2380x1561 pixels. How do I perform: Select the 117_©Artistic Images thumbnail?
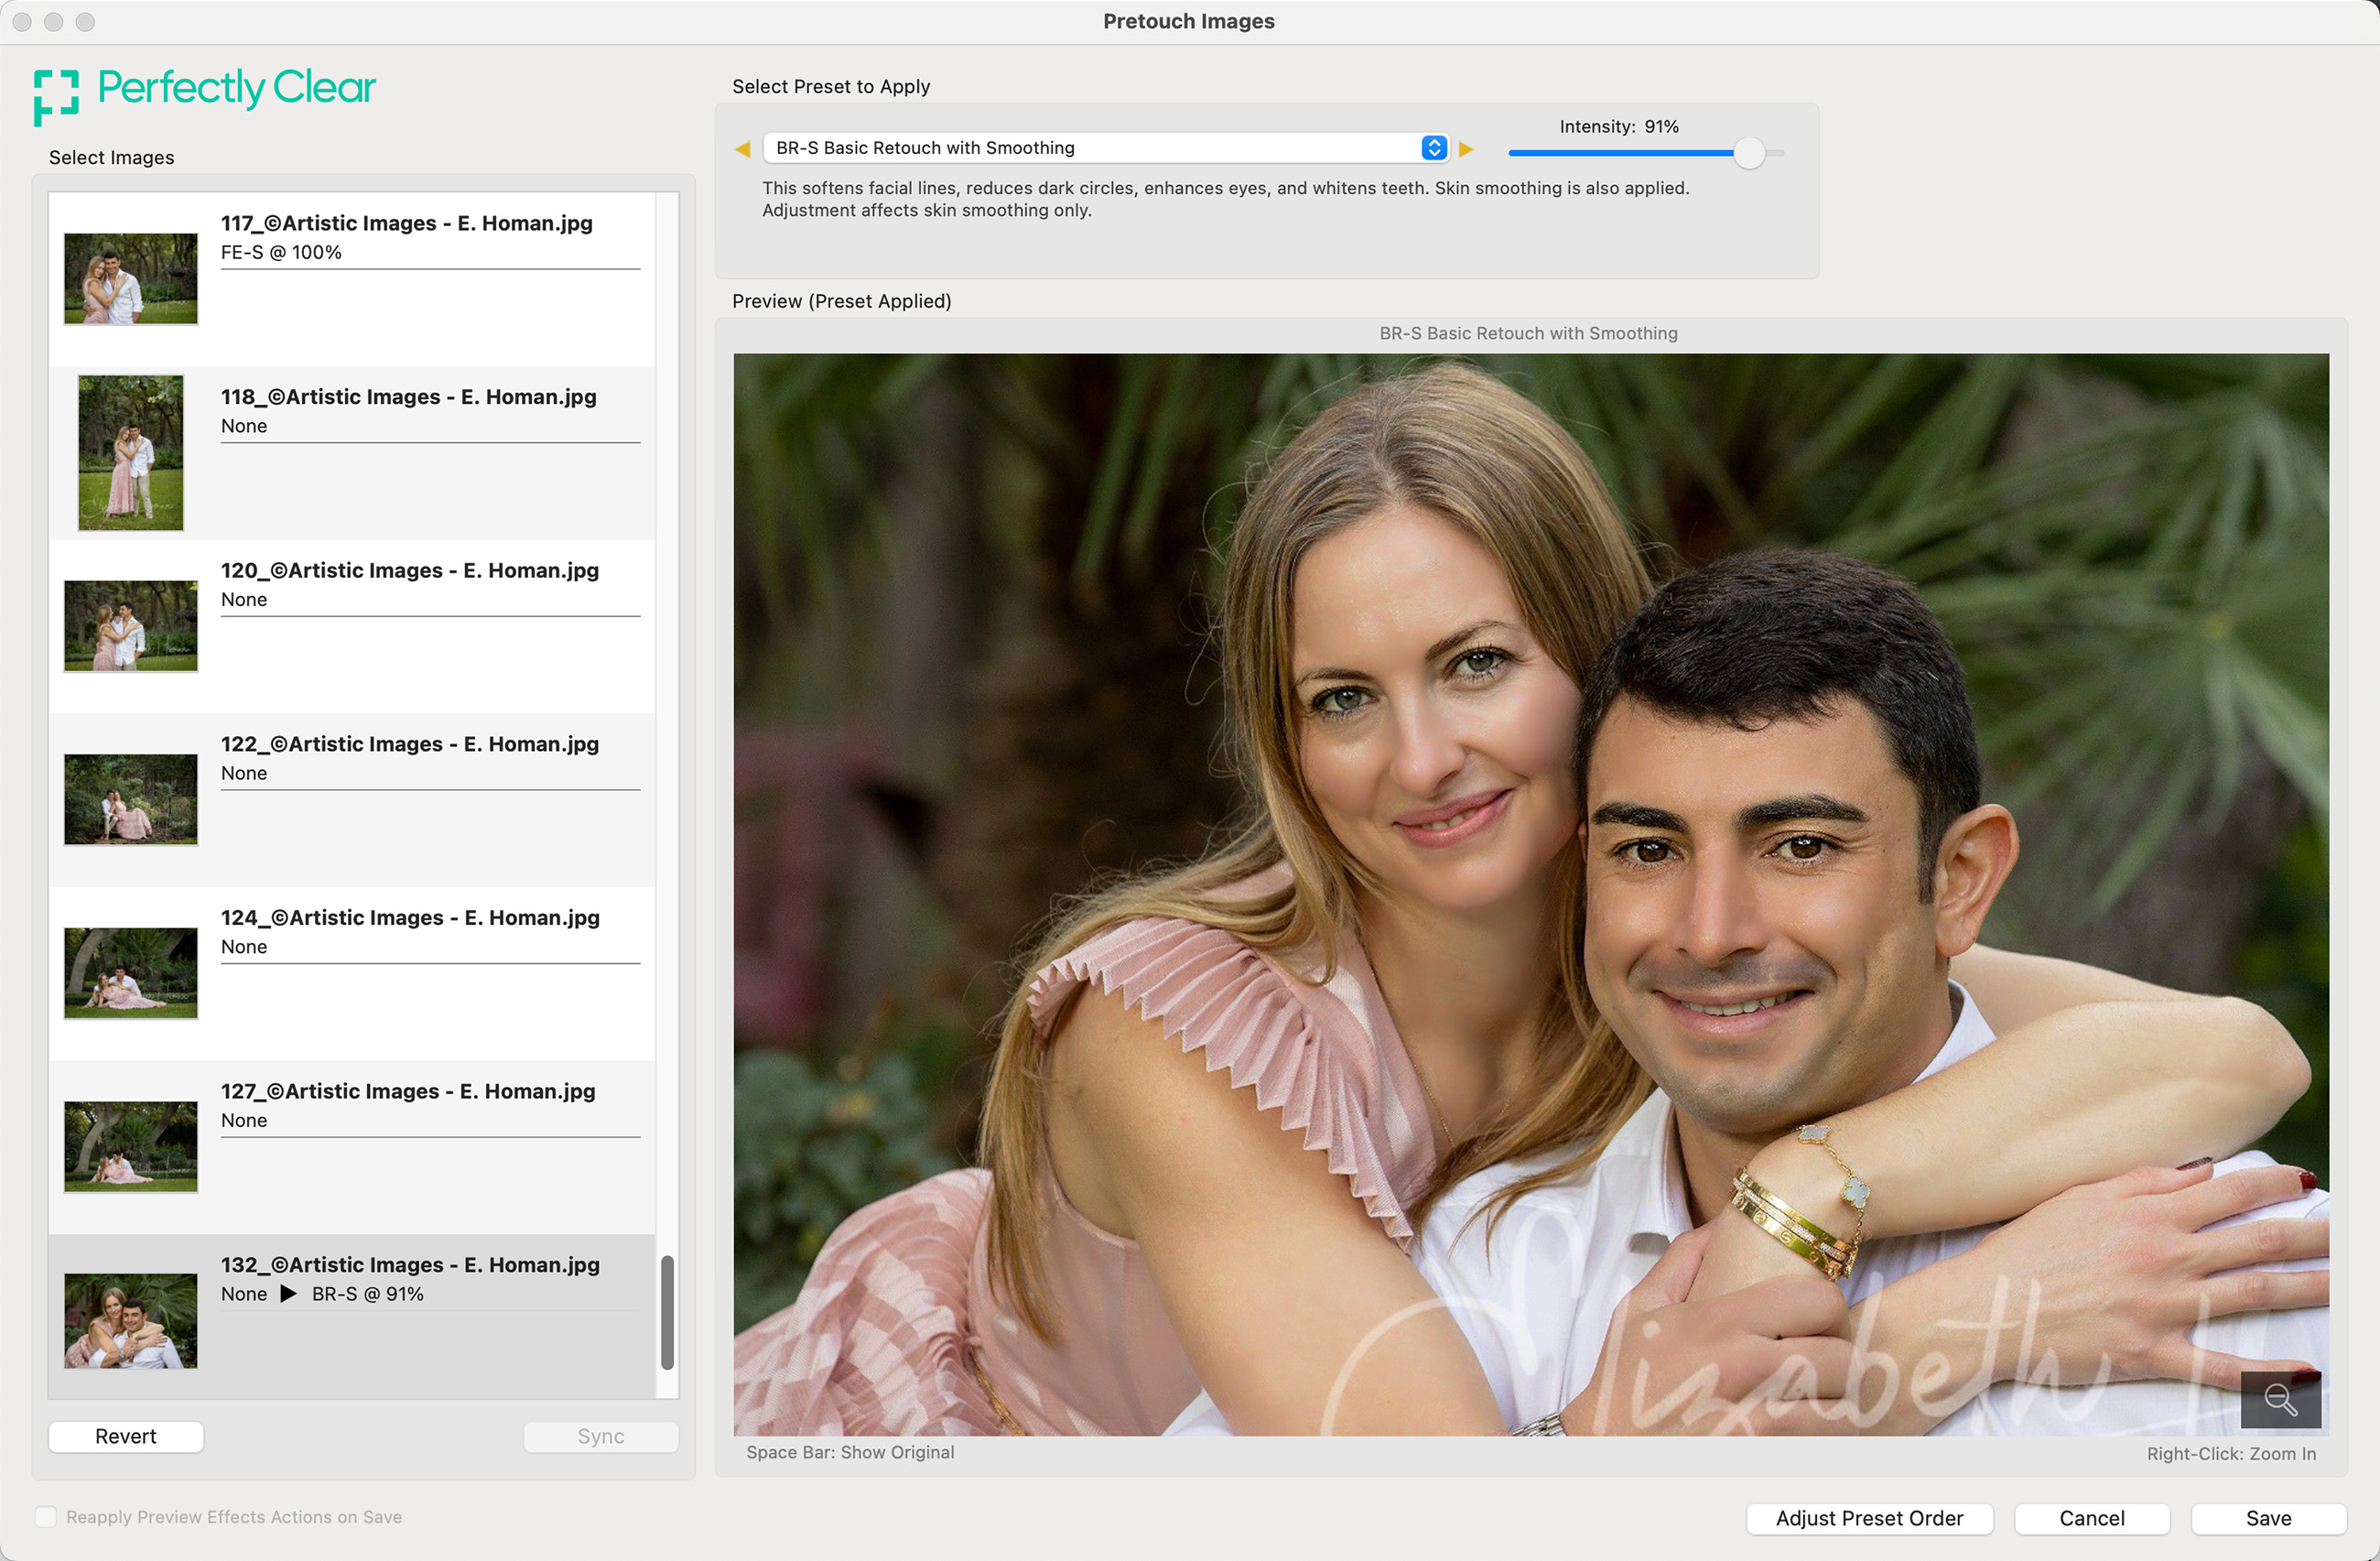131,279
